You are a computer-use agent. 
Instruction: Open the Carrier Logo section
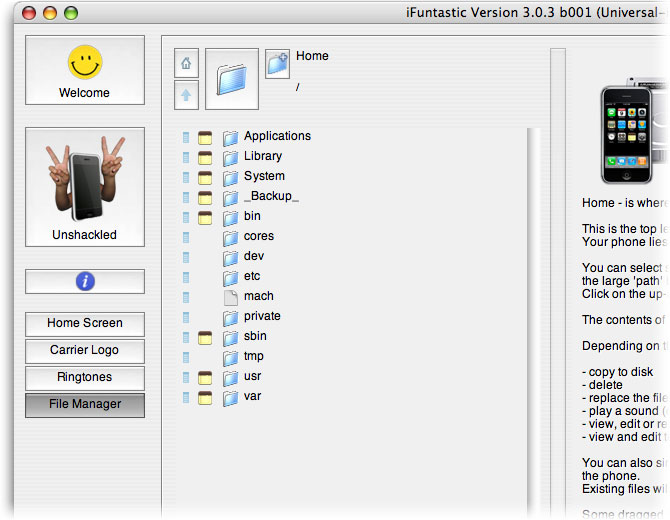click(85, 351)
